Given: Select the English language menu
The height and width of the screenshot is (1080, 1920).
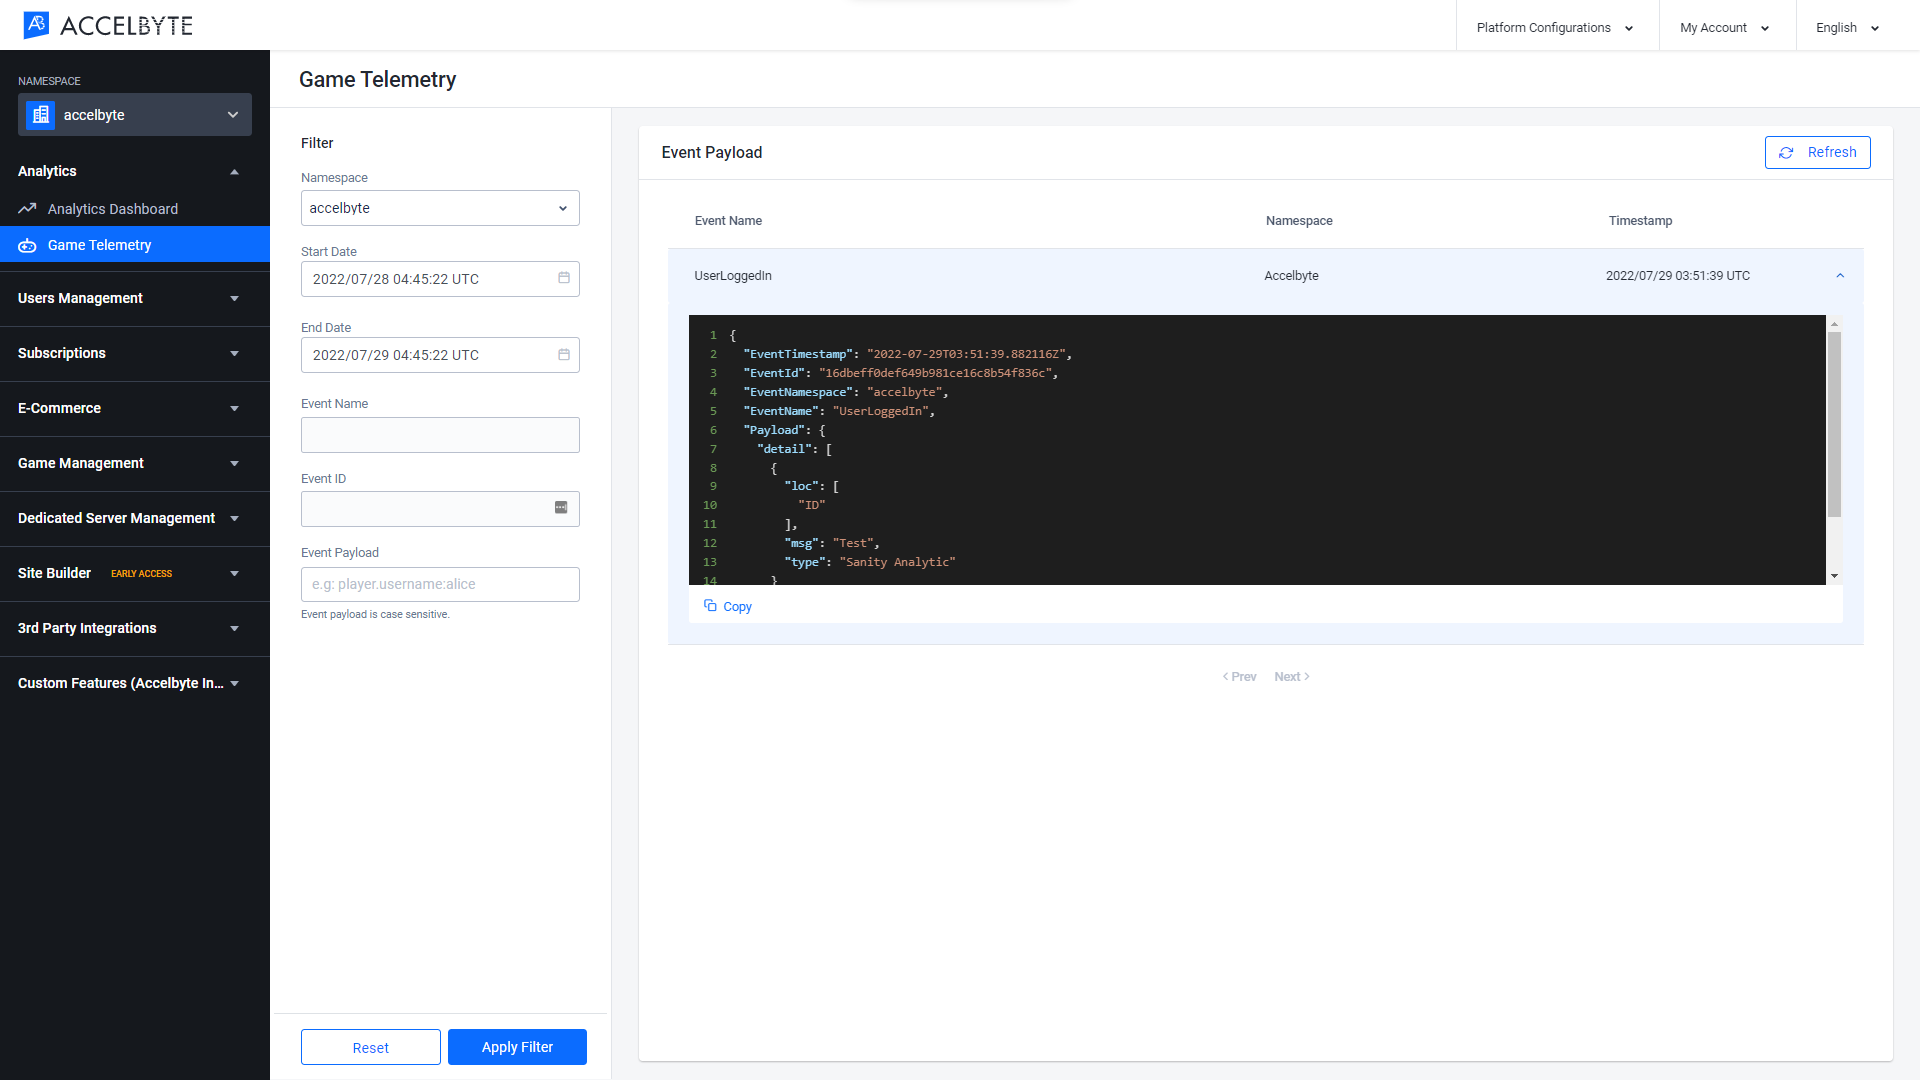Looking at the screenshot, I should tap(1847, 26).
